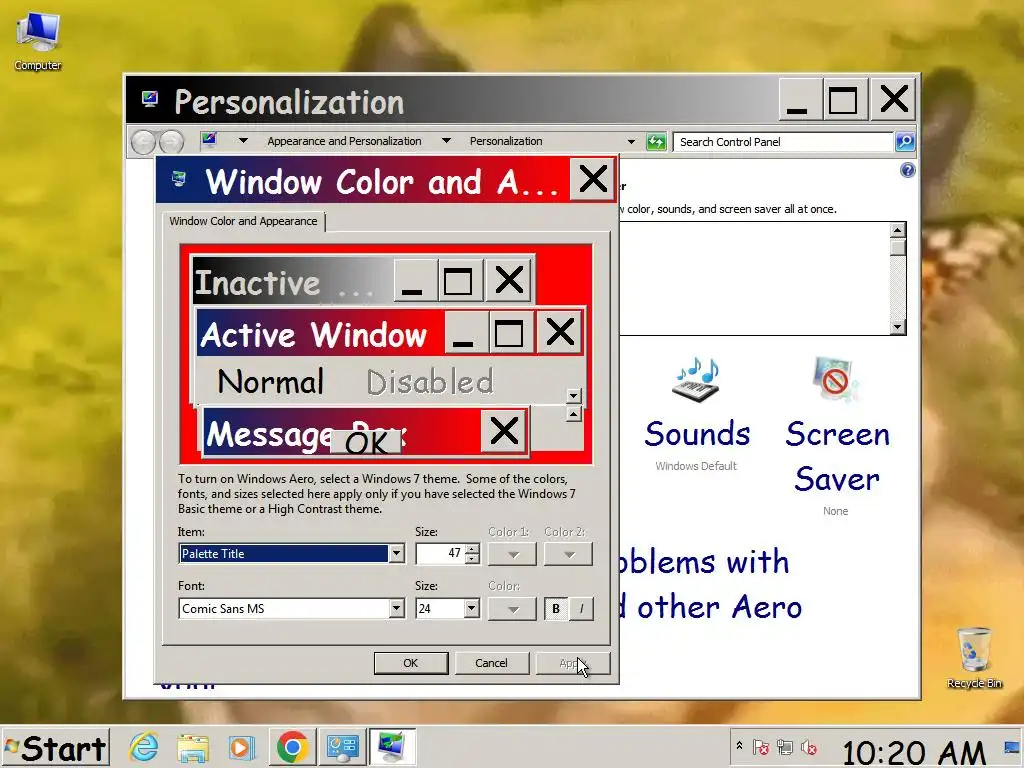Open the Recycle Bin on the desktop
1024x768 pixels.
[974, 658]
